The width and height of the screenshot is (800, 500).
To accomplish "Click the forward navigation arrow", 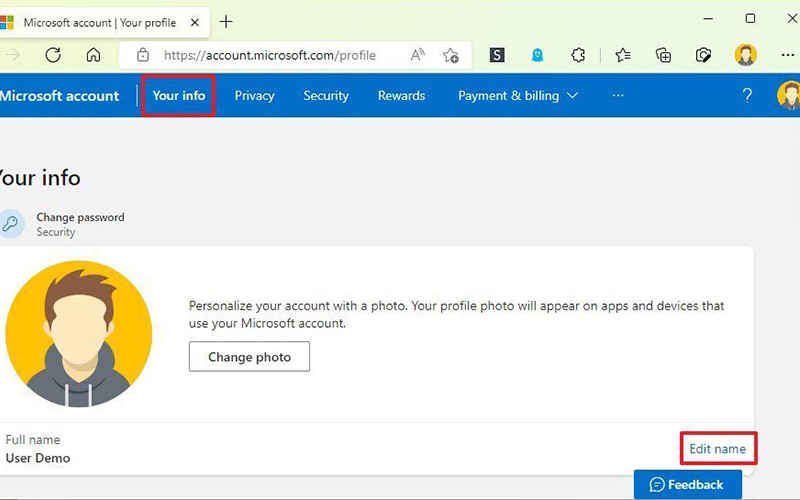I will pyautogui.click(x=13, y=55).
